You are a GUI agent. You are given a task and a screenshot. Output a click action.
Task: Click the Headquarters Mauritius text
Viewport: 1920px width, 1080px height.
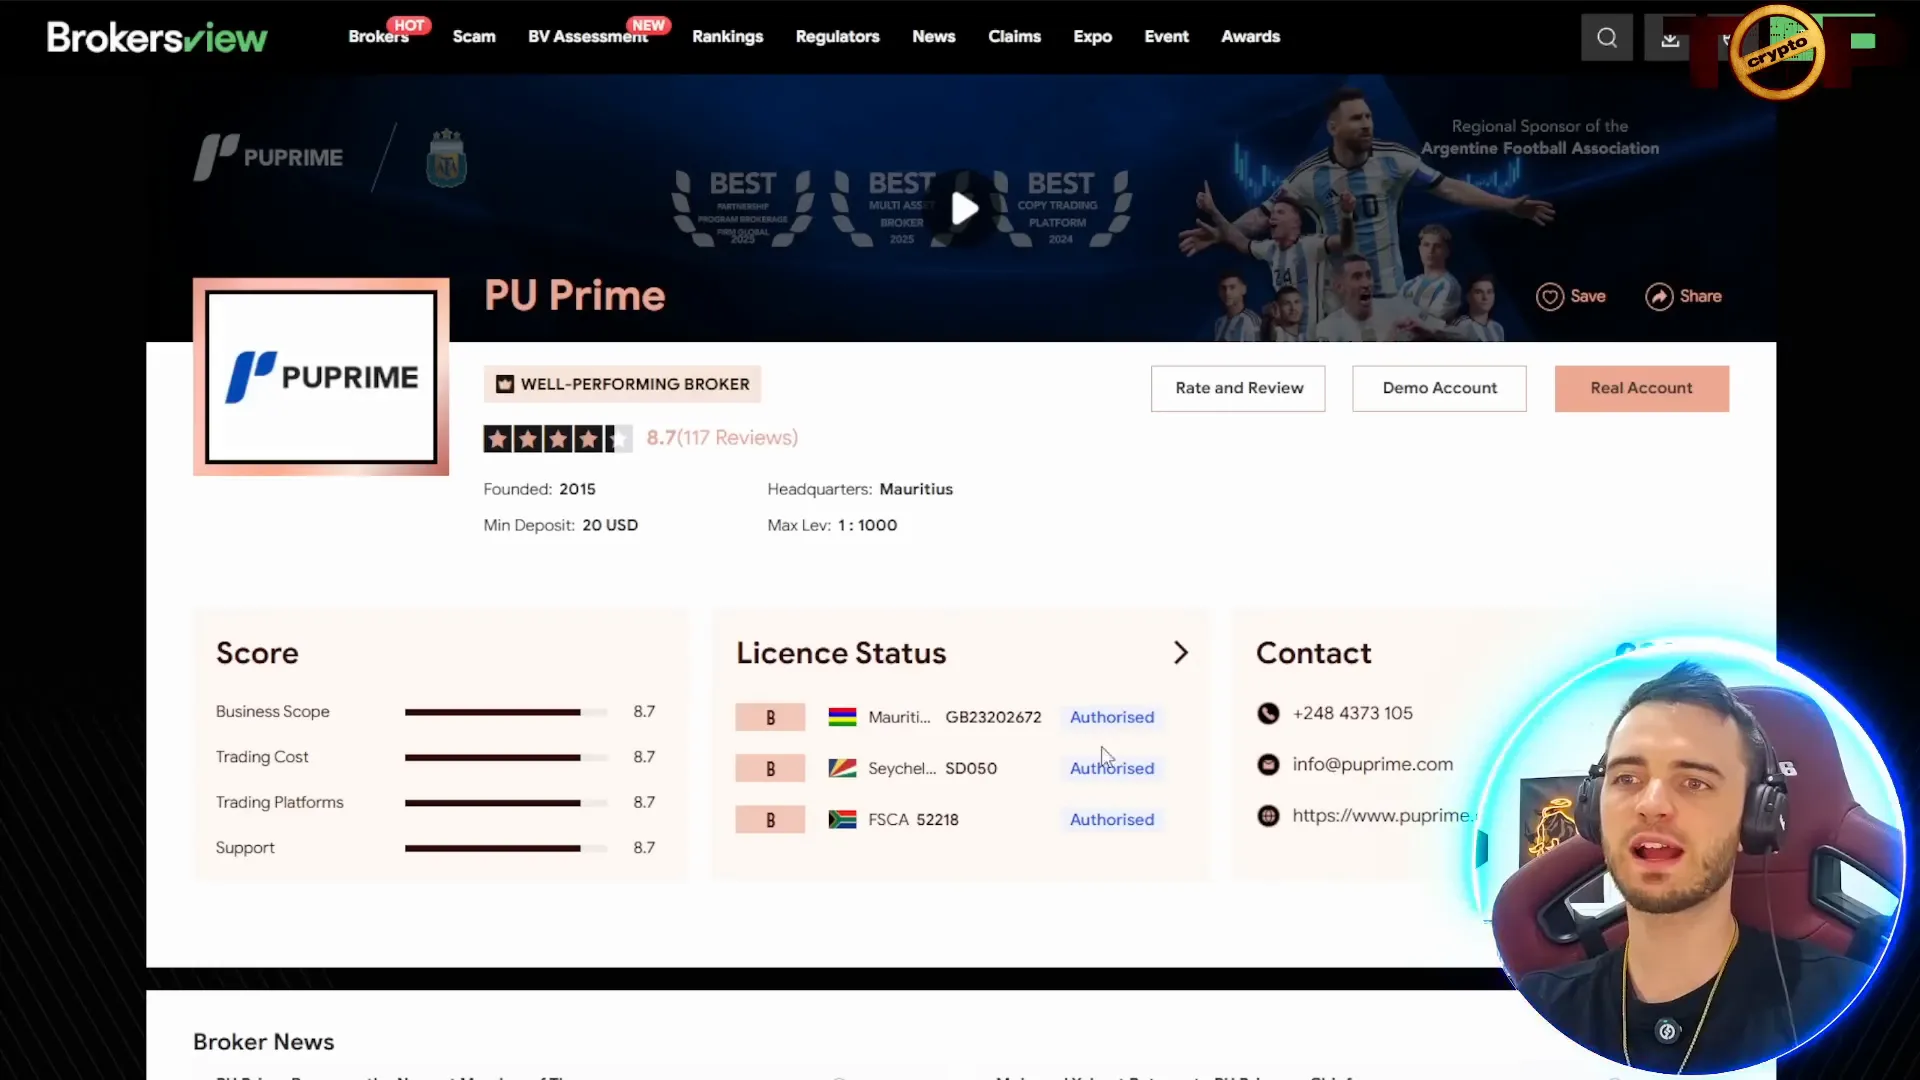point(860,489)
